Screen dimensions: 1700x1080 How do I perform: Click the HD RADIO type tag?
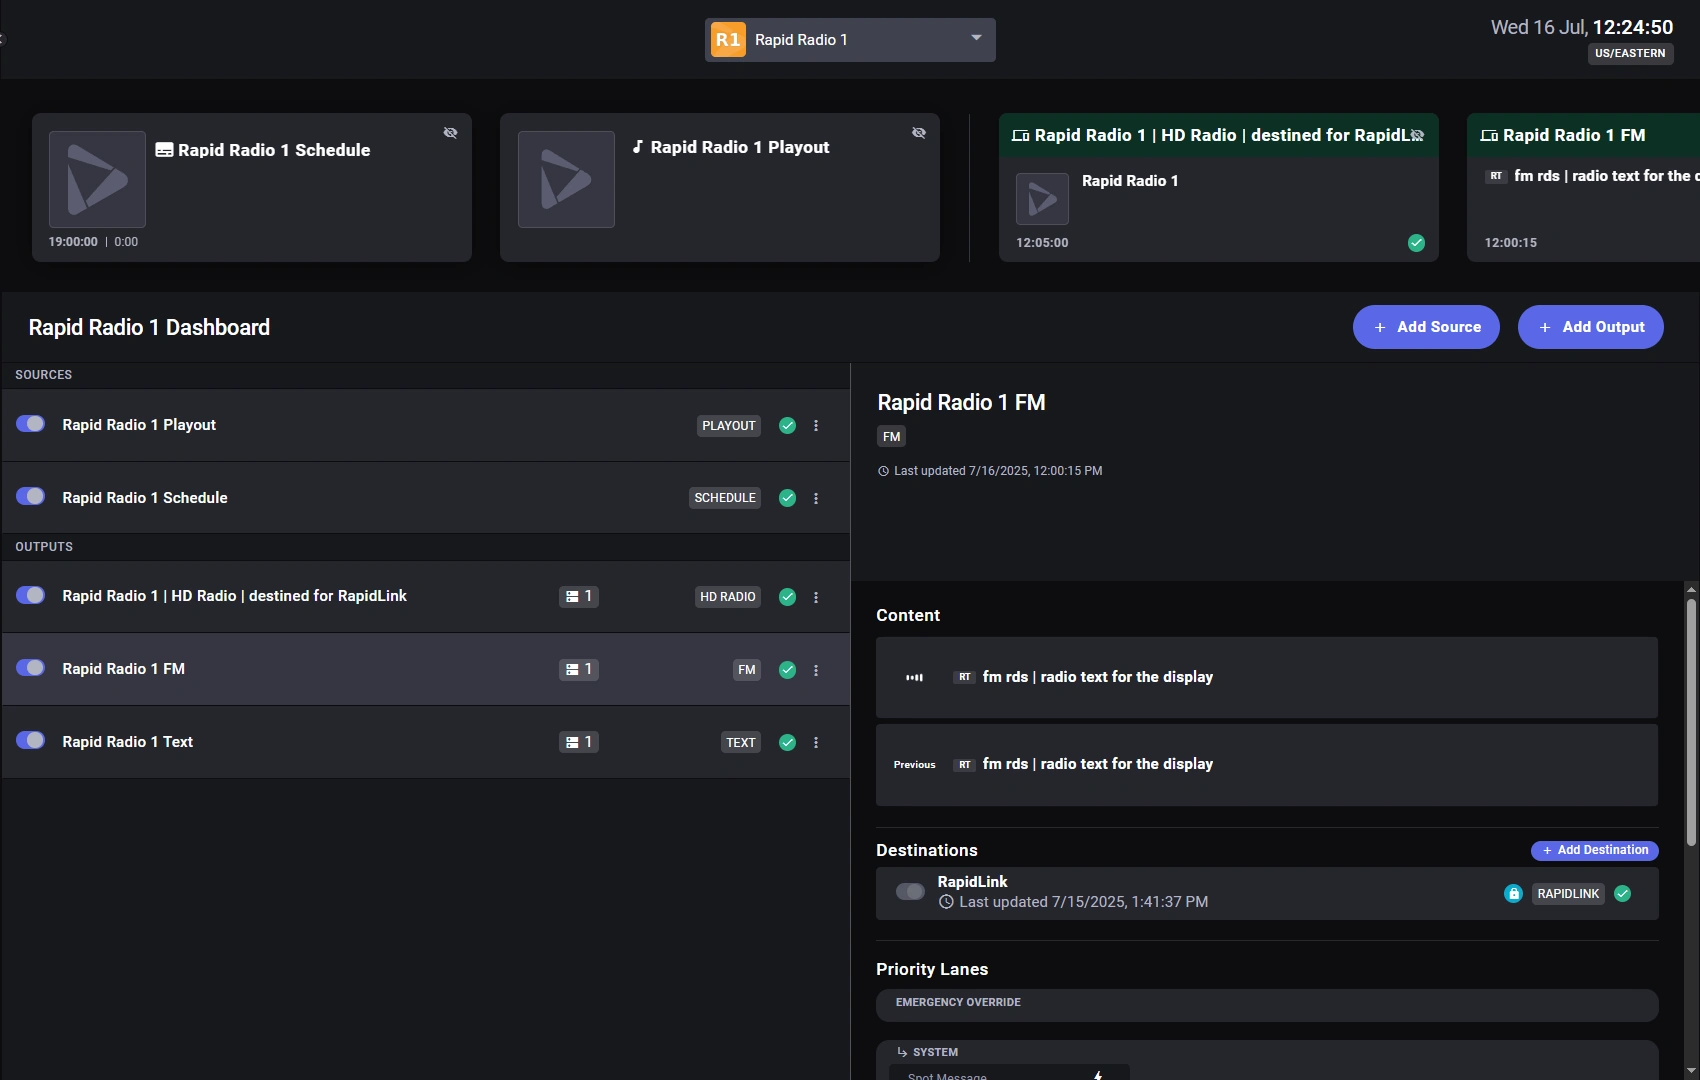click(728, 597)
